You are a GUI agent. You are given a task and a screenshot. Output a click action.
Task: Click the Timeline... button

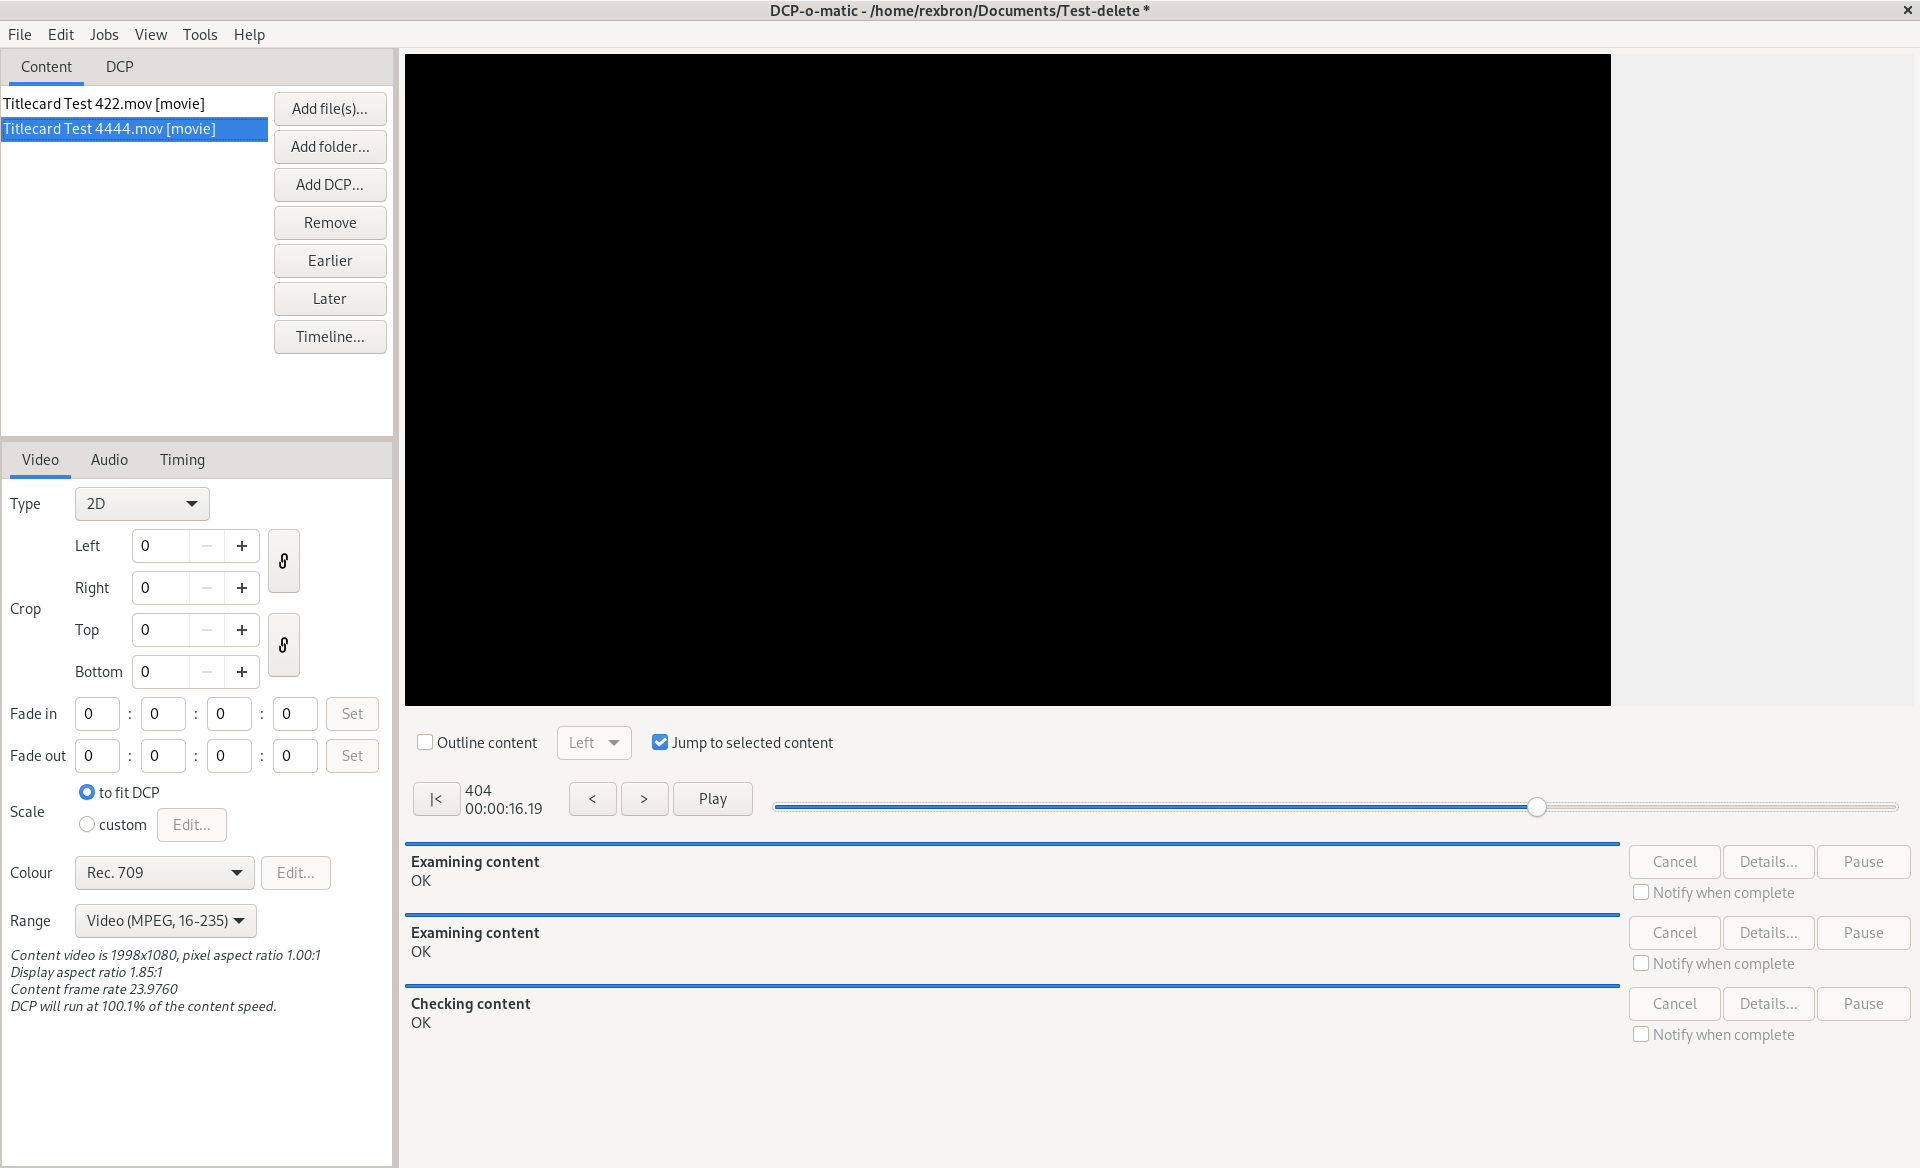click(330, 337)
